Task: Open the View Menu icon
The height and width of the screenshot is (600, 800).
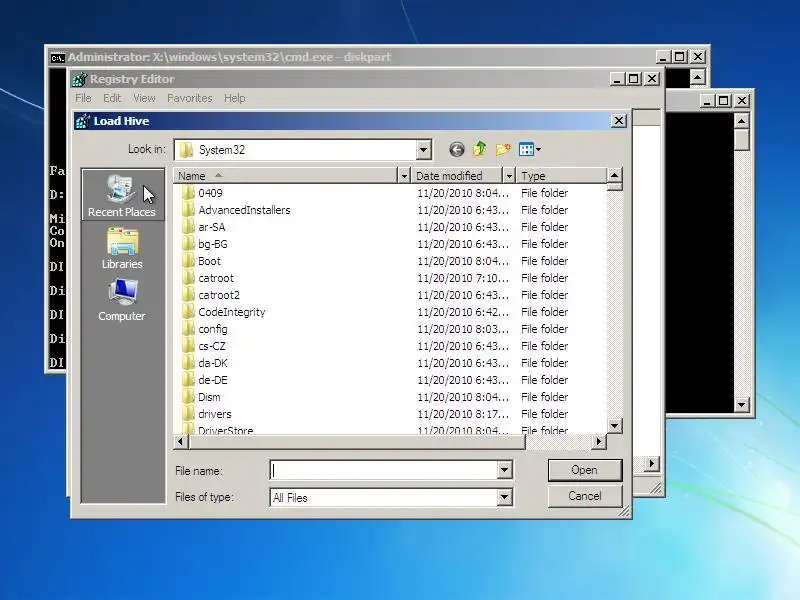Action: (x=526, y=149)
